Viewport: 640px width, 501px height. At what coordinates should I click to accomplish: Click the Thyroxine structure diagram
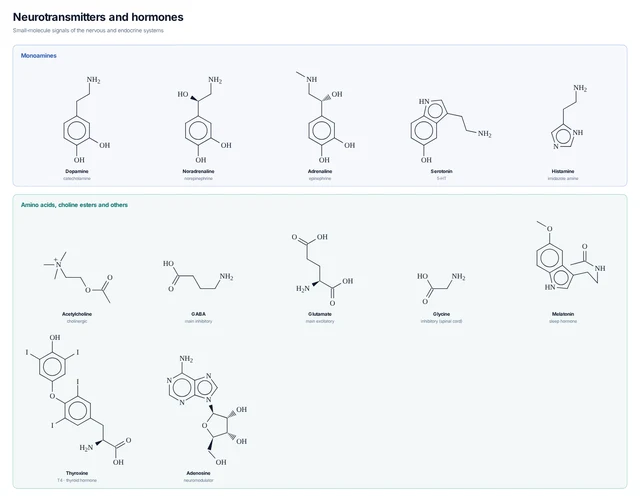point(79,400)
